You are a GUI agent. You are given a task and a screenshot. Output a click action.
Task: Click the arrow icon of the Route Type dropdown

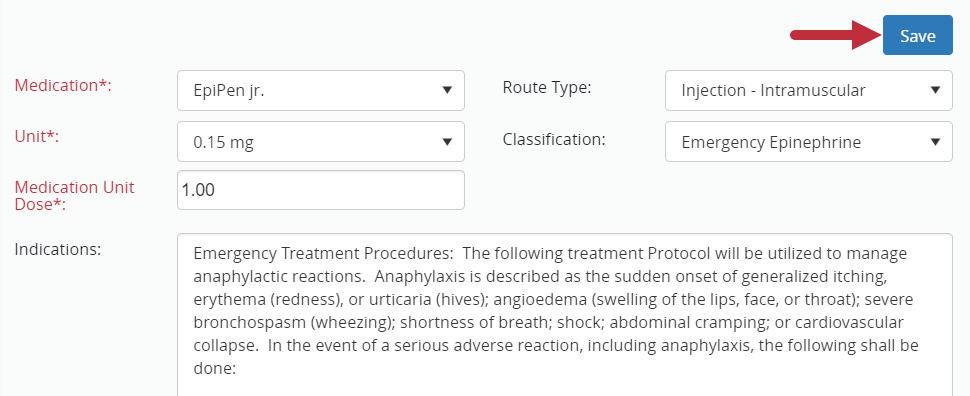click(935, 90)
